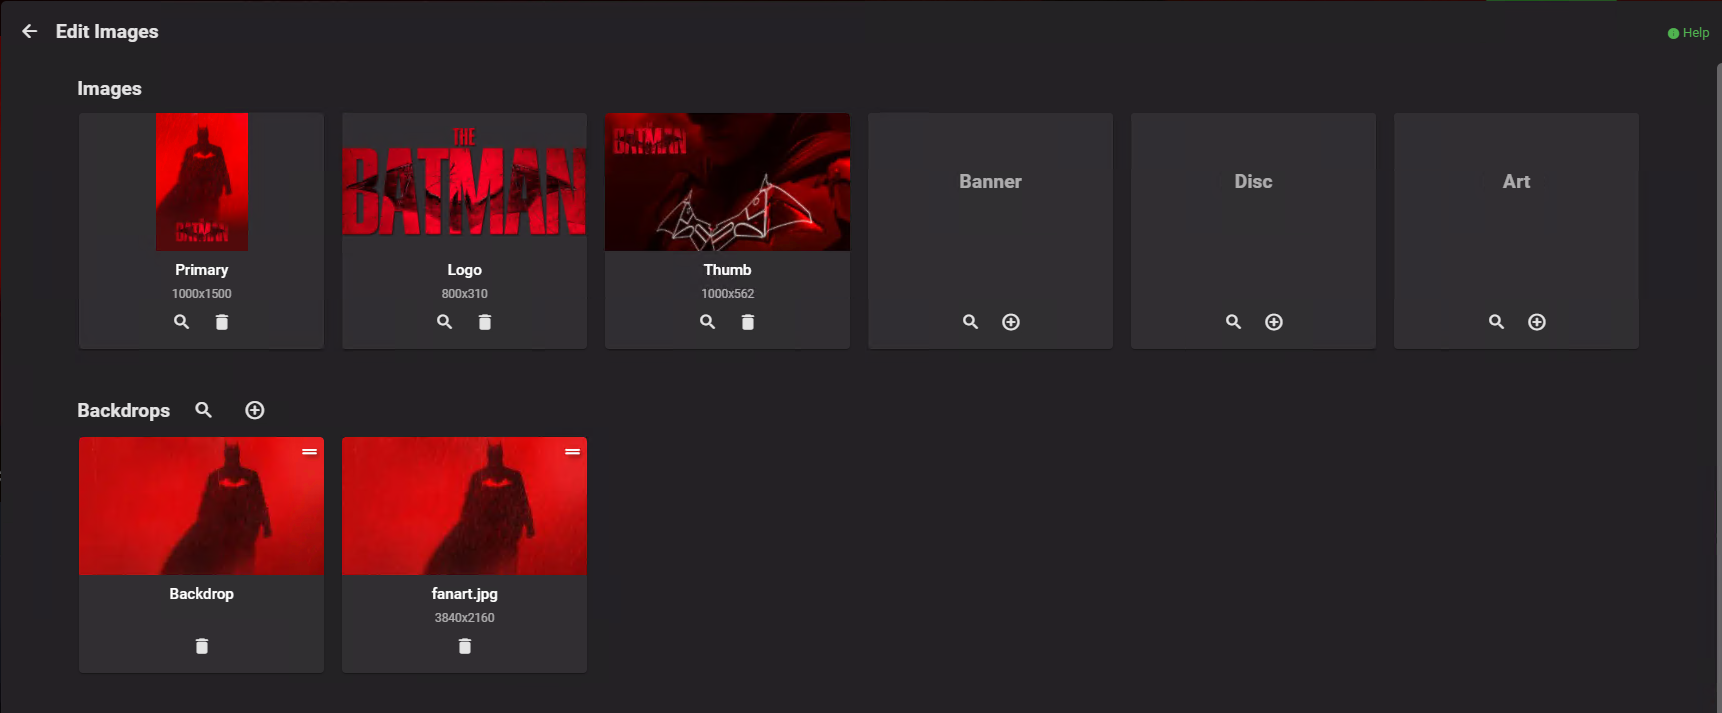Add an Art image with plus icon

1537,322
